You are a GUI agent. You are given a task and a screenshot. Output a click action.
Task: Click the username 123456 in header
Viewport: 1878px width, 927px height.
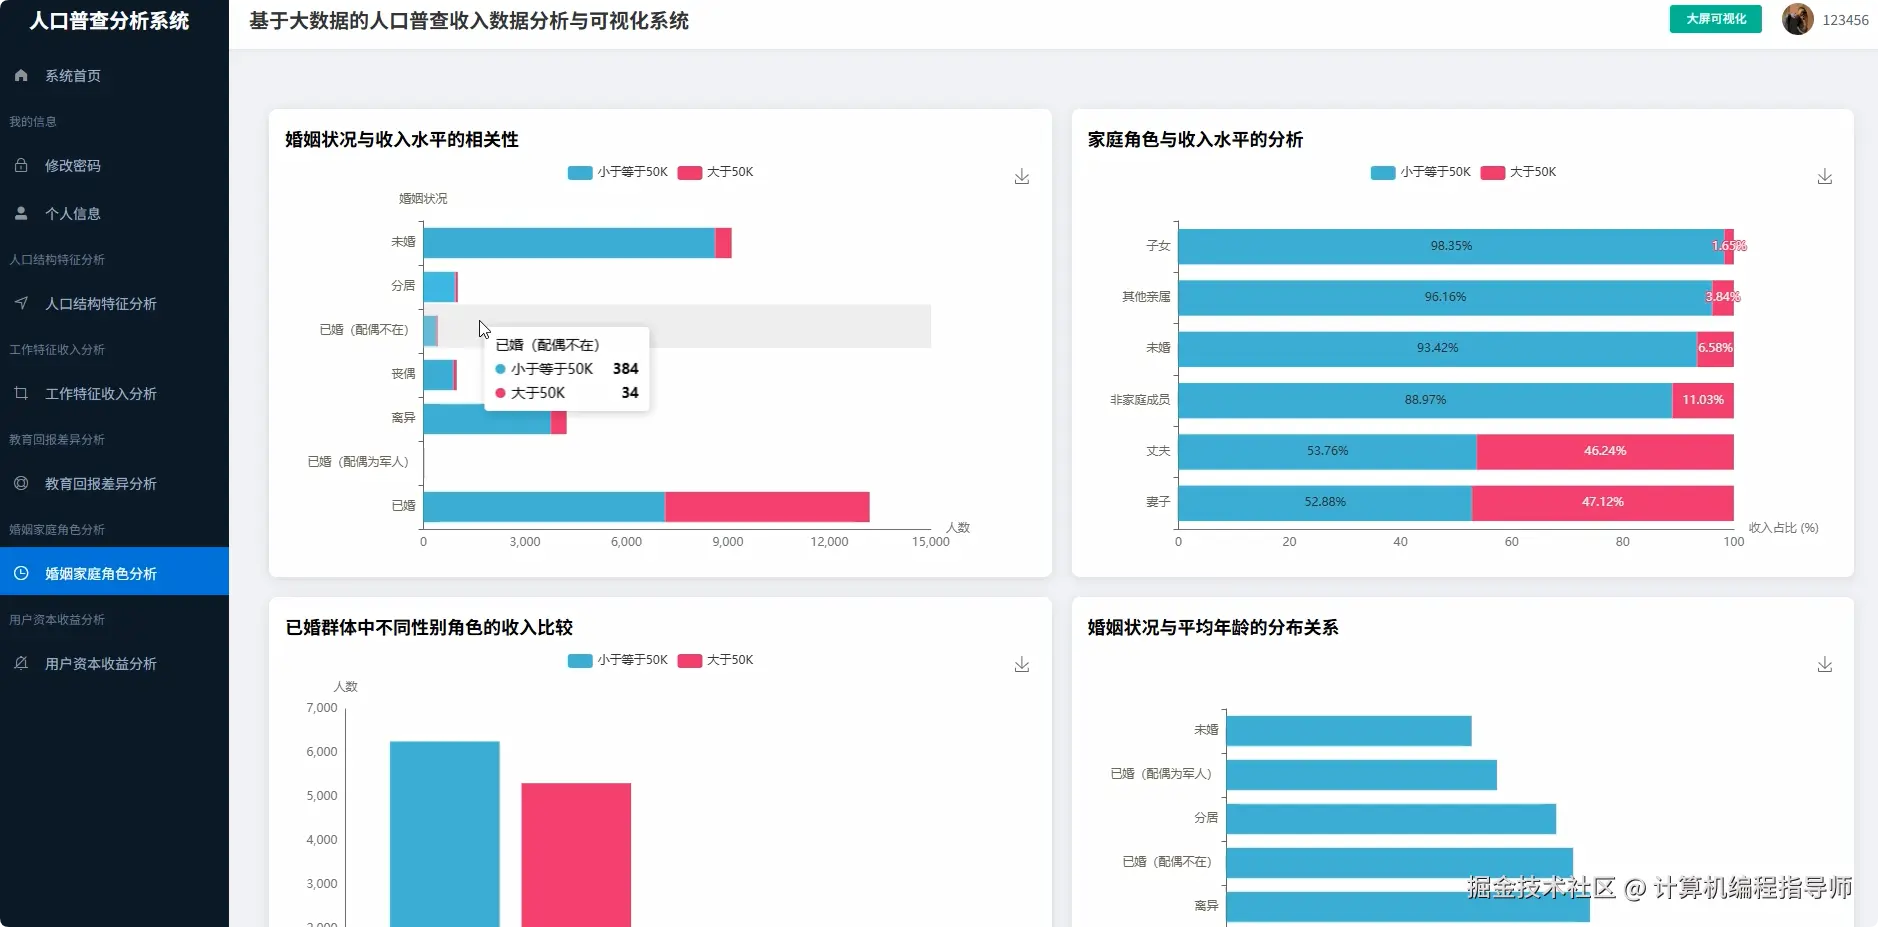pyautogui.click(x=1845, y=20)
